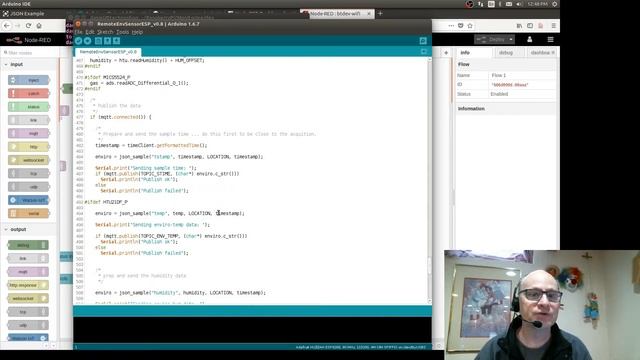Image resolution: width=640 pixels, height=360 pixels.
Task: Click the Arduino Upload arrow button
Action: (x=87, y=41)
